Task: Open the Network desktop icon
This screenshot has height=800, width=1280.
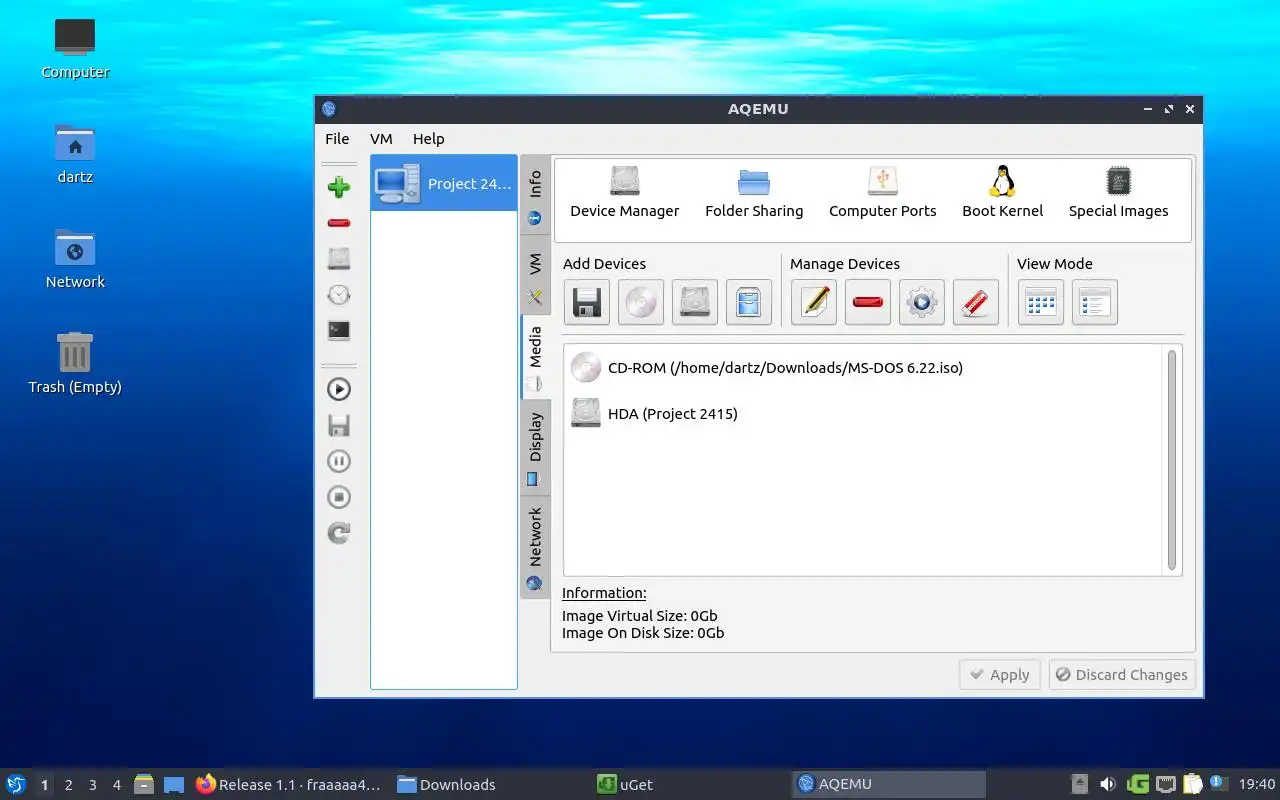Action: 75,259
